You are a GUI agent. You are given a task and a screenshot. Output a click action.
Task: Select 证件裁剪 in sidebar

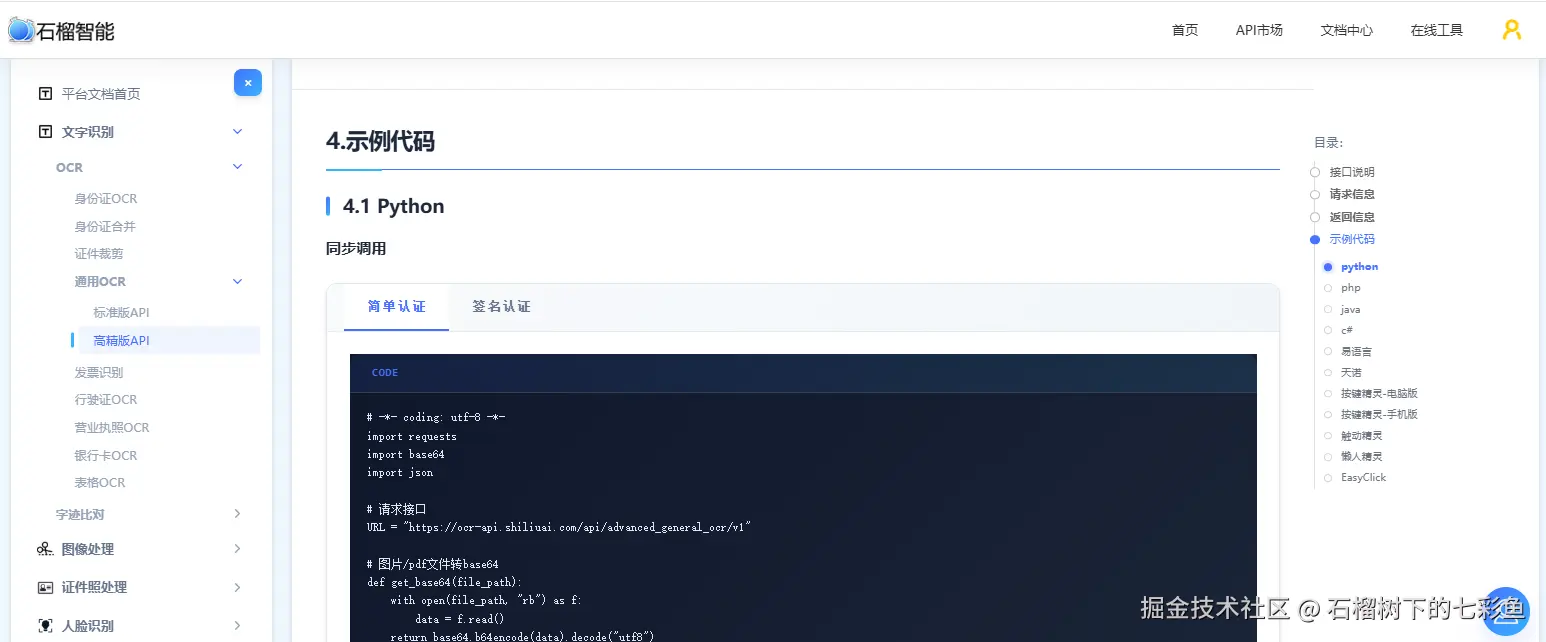tap(99, 254)
